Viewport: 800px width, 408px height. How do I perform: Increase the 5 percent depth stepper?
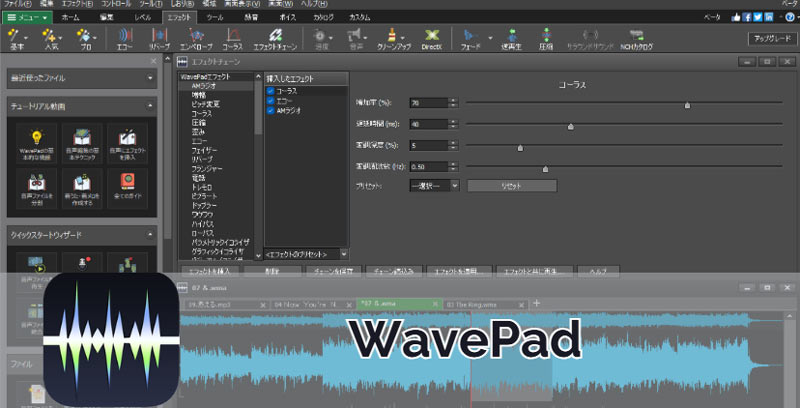click(453, 143)
